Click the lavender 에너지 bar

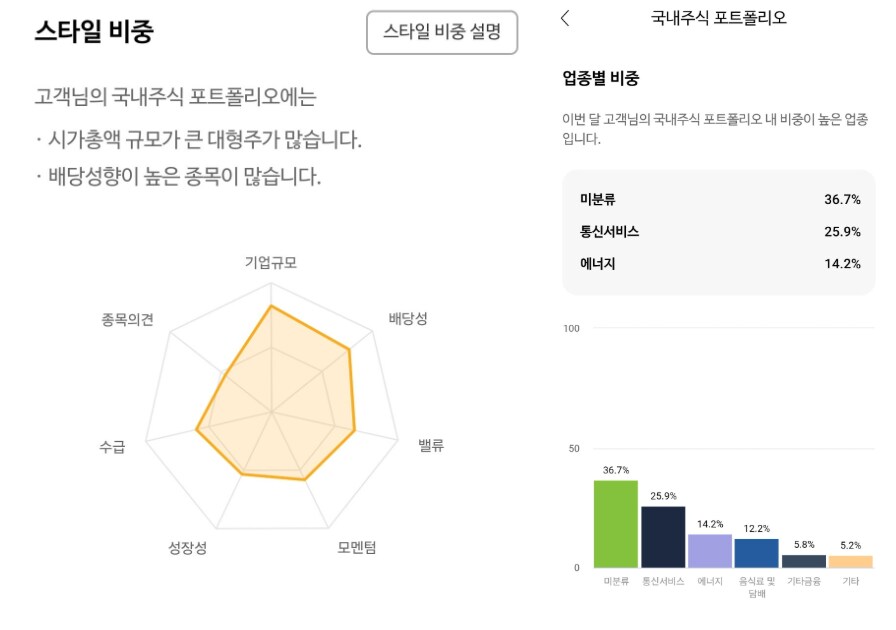click(710, 550)
